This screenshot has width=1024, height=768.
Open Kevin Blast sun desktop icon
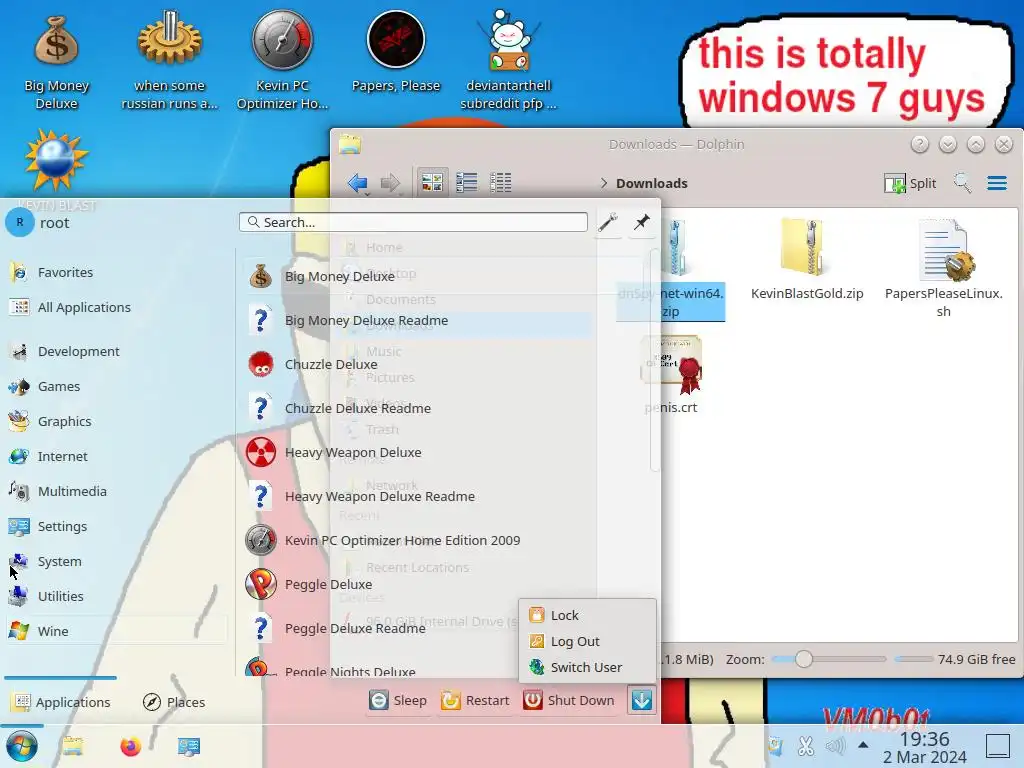tap(56, 160)
